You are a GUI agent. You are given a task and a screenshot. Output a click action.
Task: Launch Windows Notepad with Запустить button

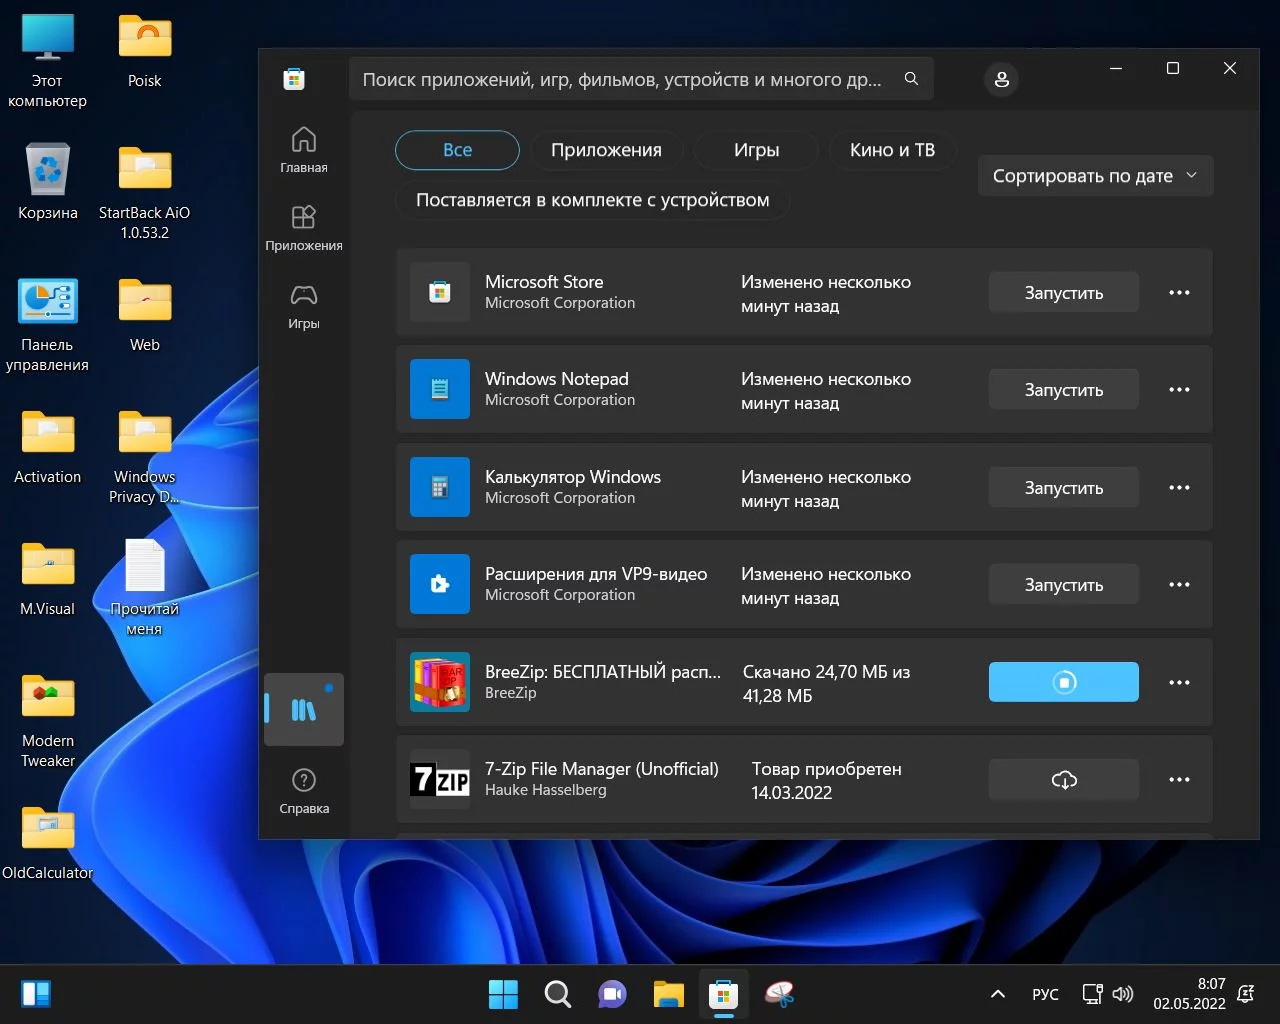click(x=1063, y=390)
